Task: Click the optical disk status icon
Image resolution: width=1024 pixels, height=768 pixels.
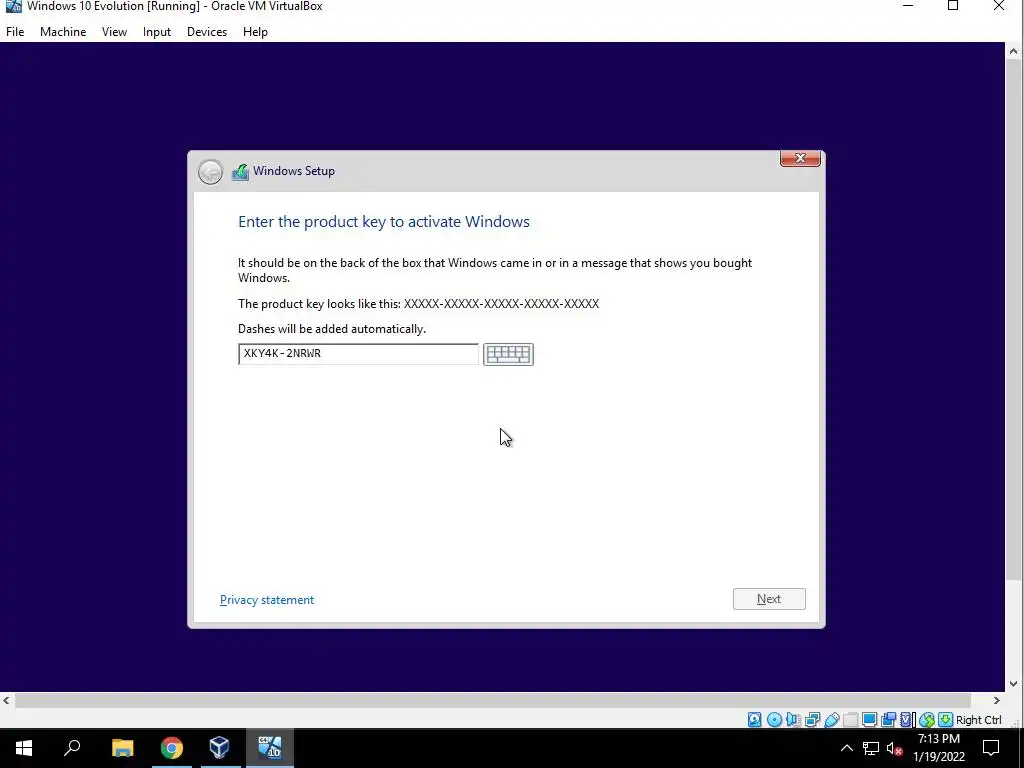Action: (x=774, y=720)
